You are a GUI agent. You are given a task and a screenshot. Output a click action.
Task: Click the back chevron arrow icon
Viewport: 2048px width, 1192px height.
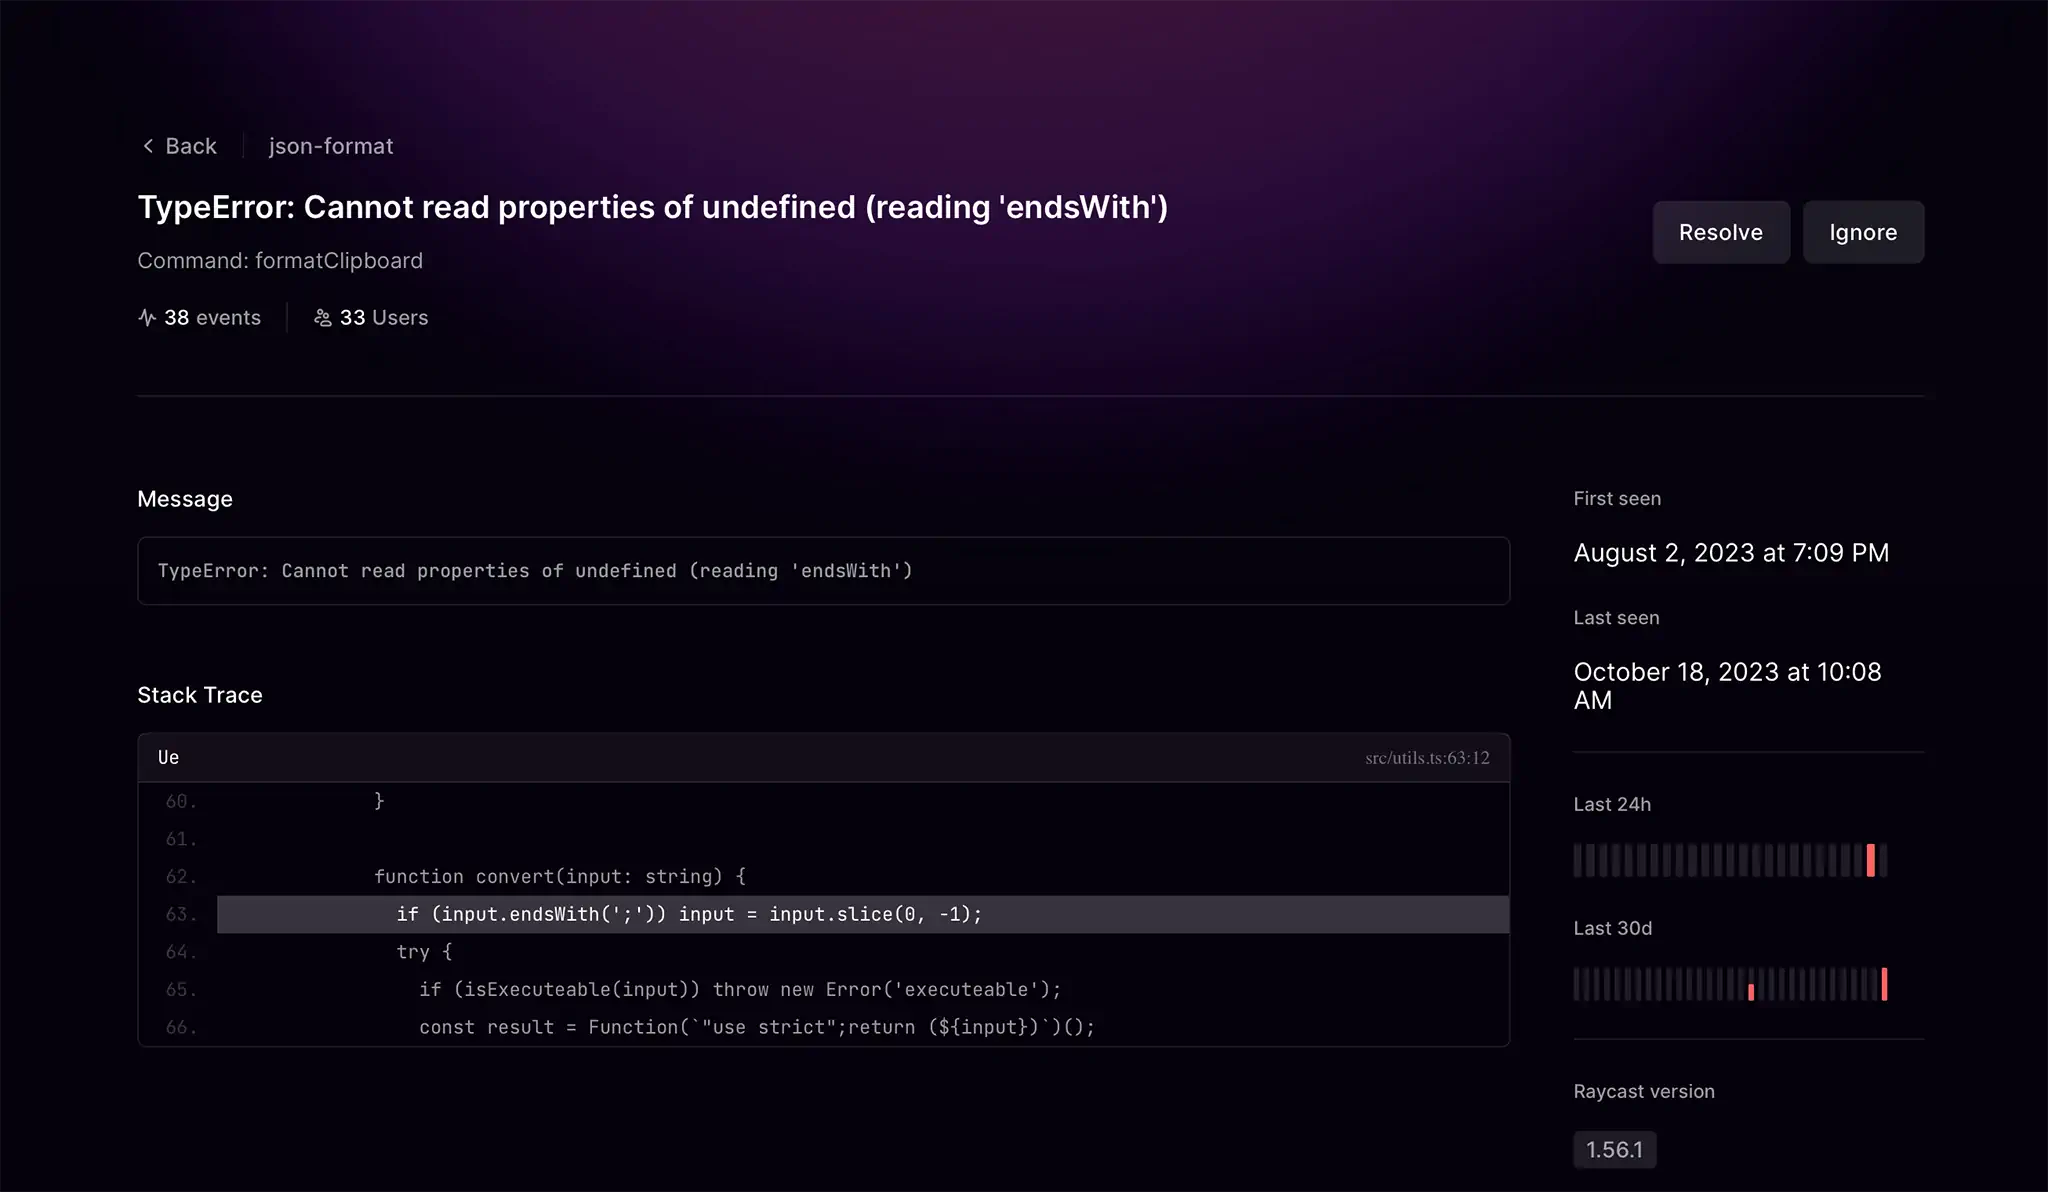pyautogui.click(x=148, y=146)
